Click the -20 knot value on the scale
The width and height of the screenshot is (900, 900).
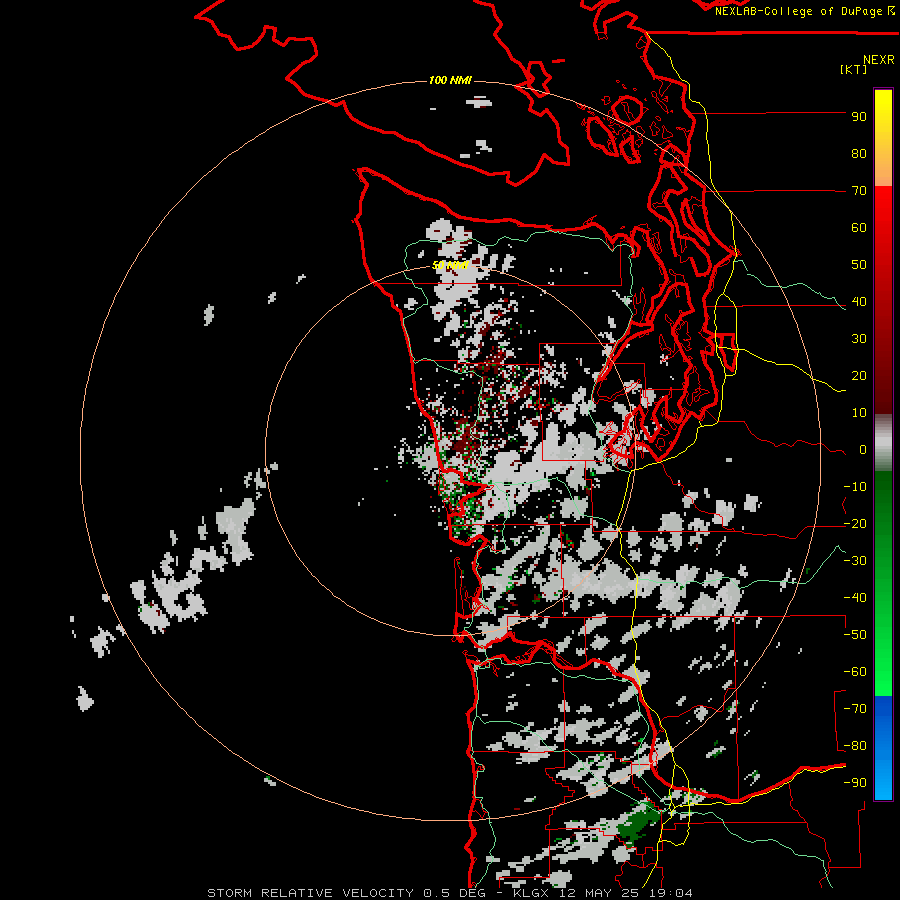pos(855,524)
